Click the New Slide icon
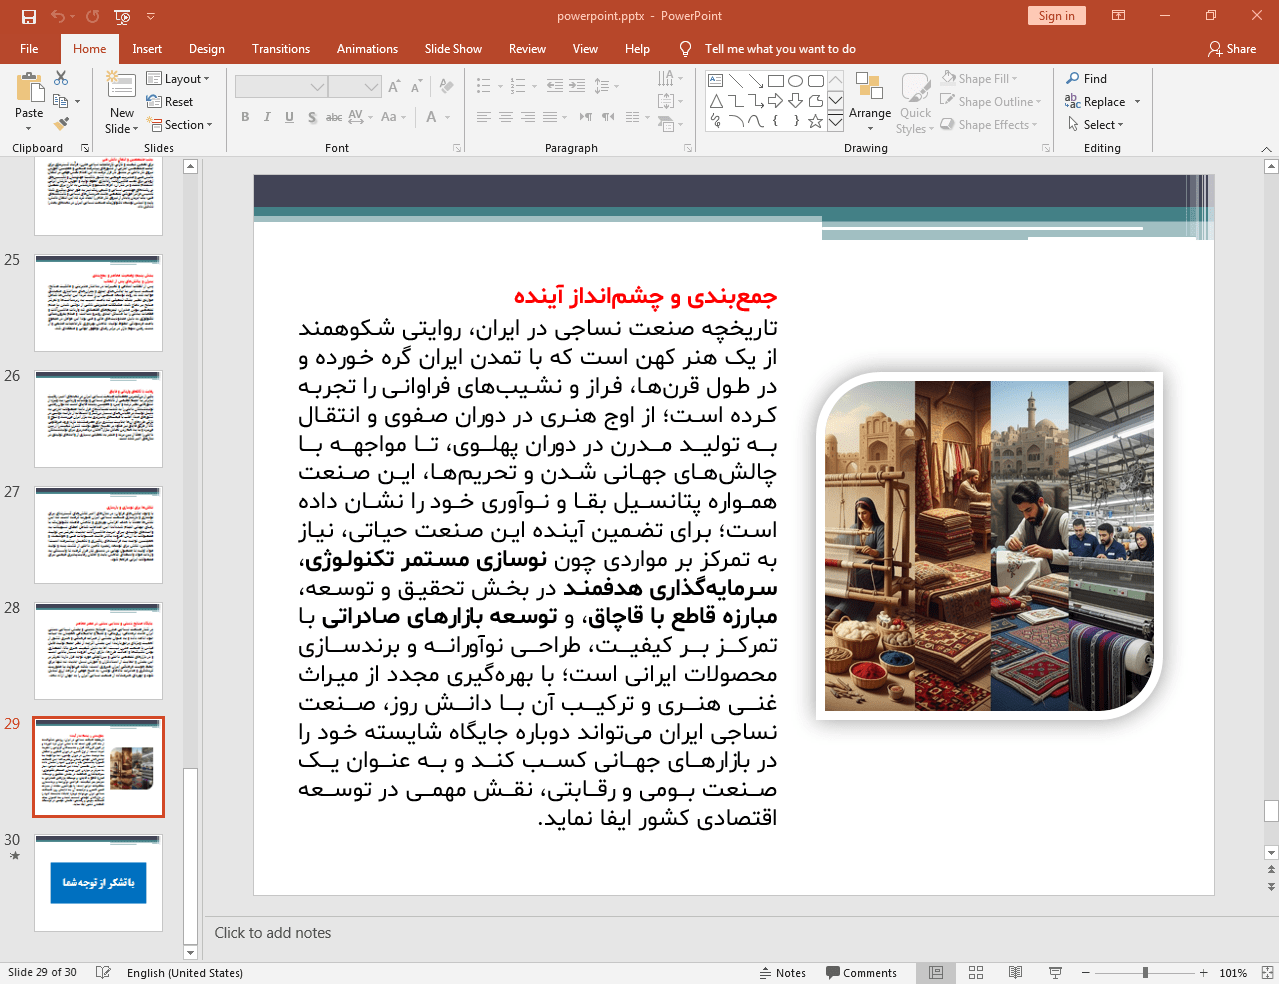This screenshot has height=984, width=1279. (x=121, y=87)
